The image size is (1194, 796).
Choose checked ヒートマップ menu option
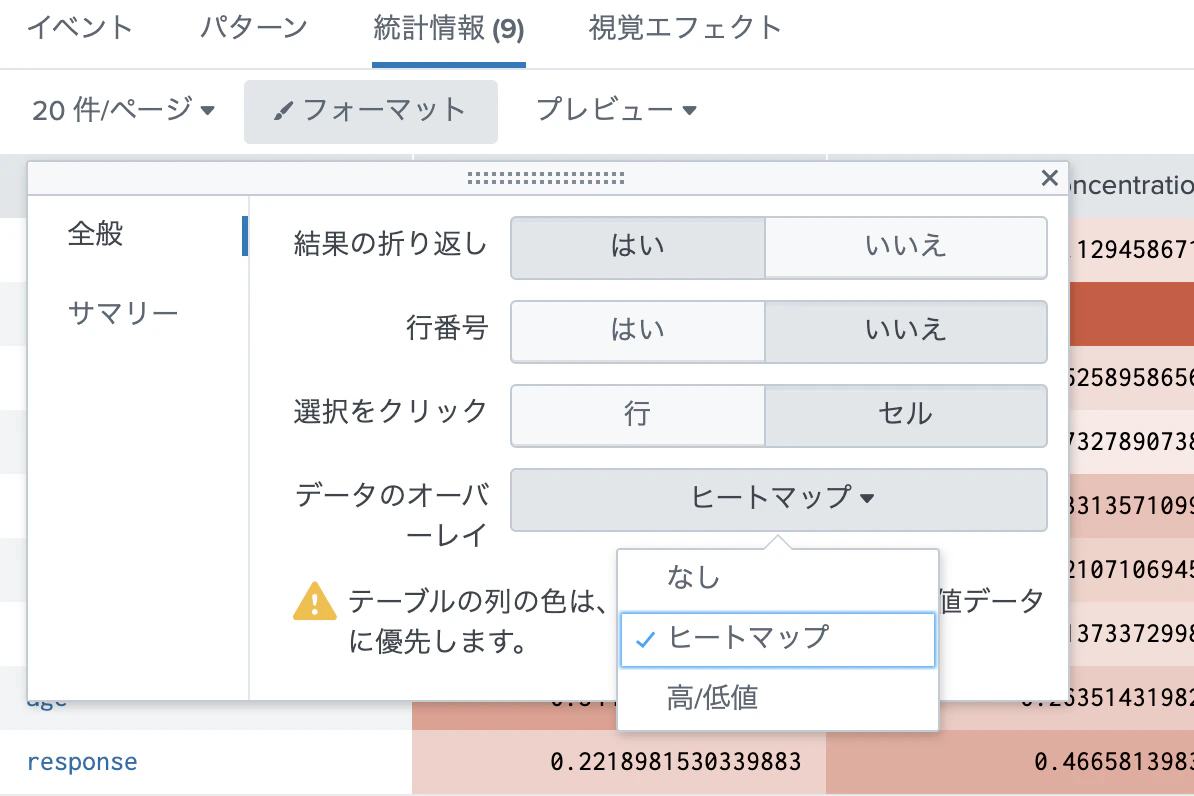click(x=777, y=640)
